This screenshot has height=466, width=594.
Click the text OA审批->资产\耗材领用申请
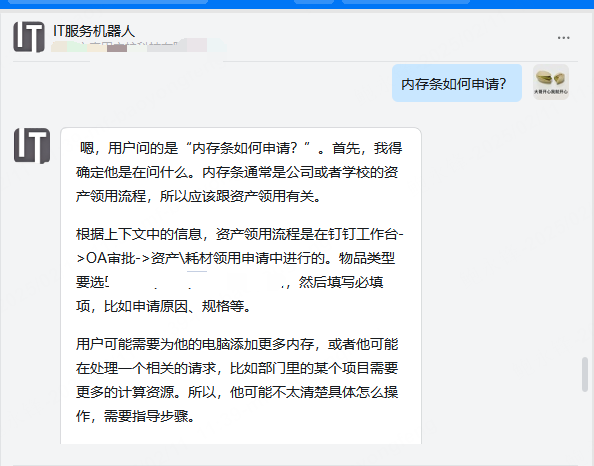point(178,258)
